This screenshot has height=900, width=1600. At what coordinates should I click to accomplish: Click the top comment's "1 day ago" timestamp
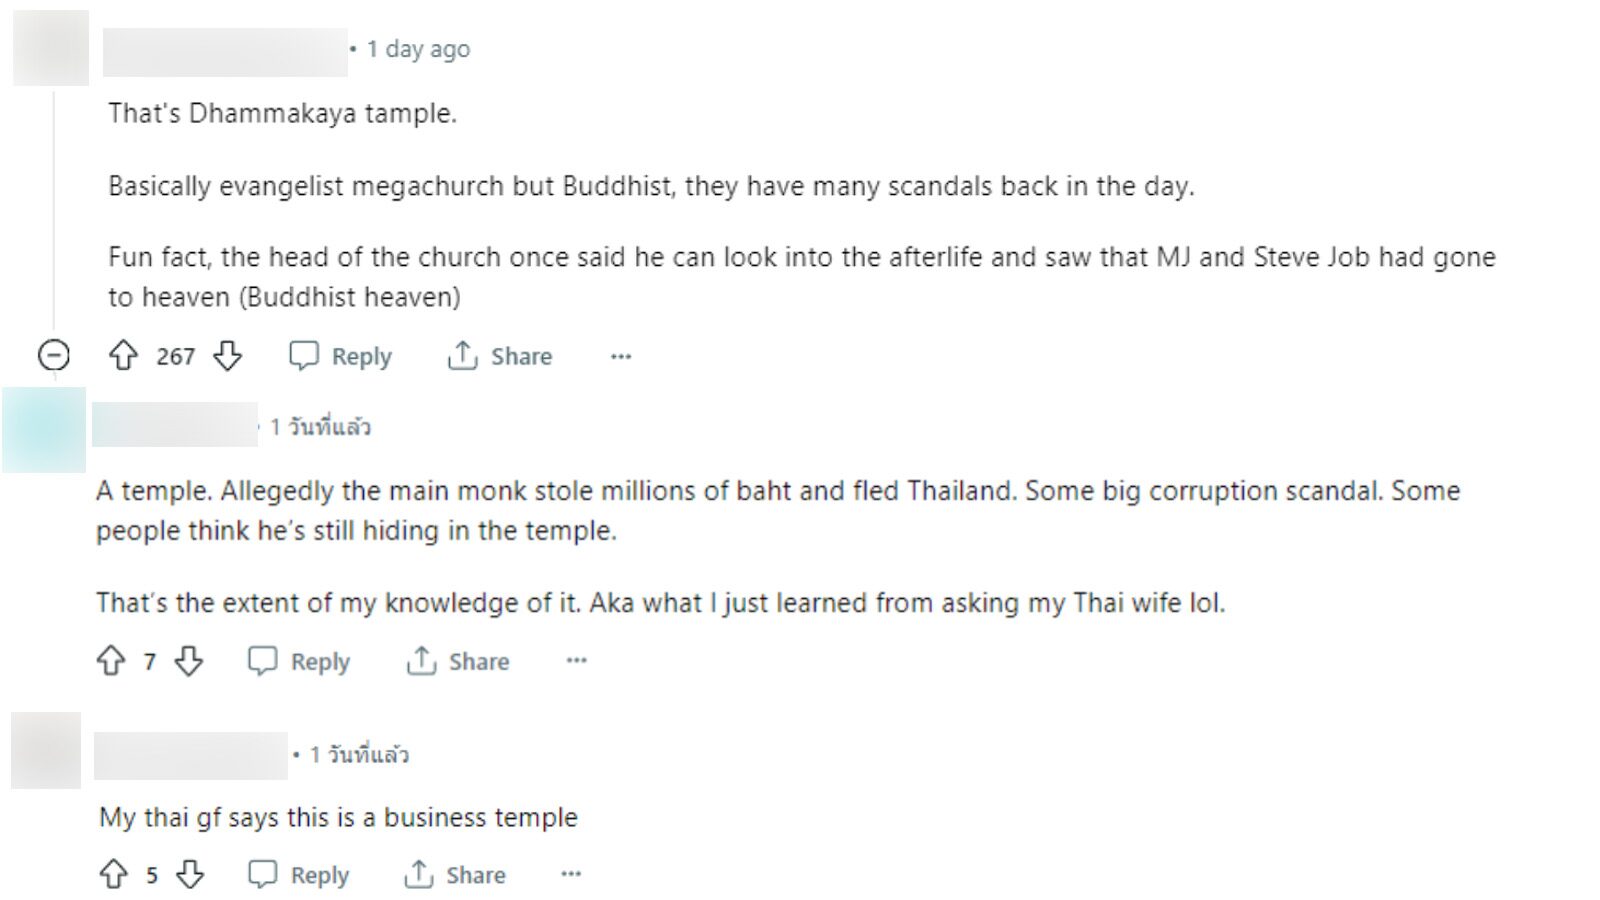(x=418, y=49)
